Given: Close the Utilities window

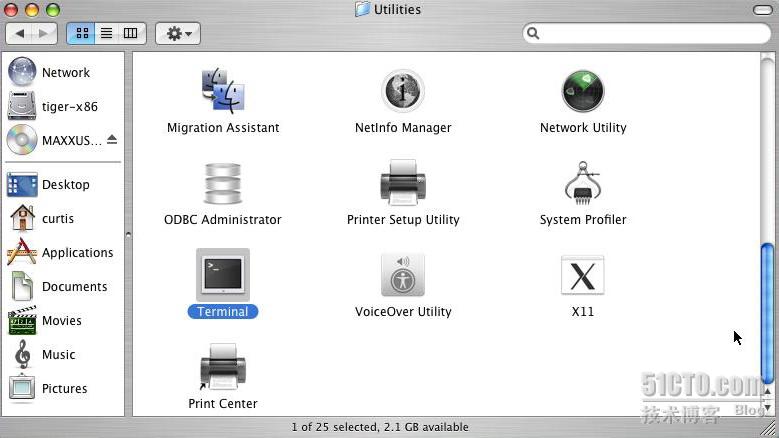Looking at the screenshot, I should pos(11,9).
